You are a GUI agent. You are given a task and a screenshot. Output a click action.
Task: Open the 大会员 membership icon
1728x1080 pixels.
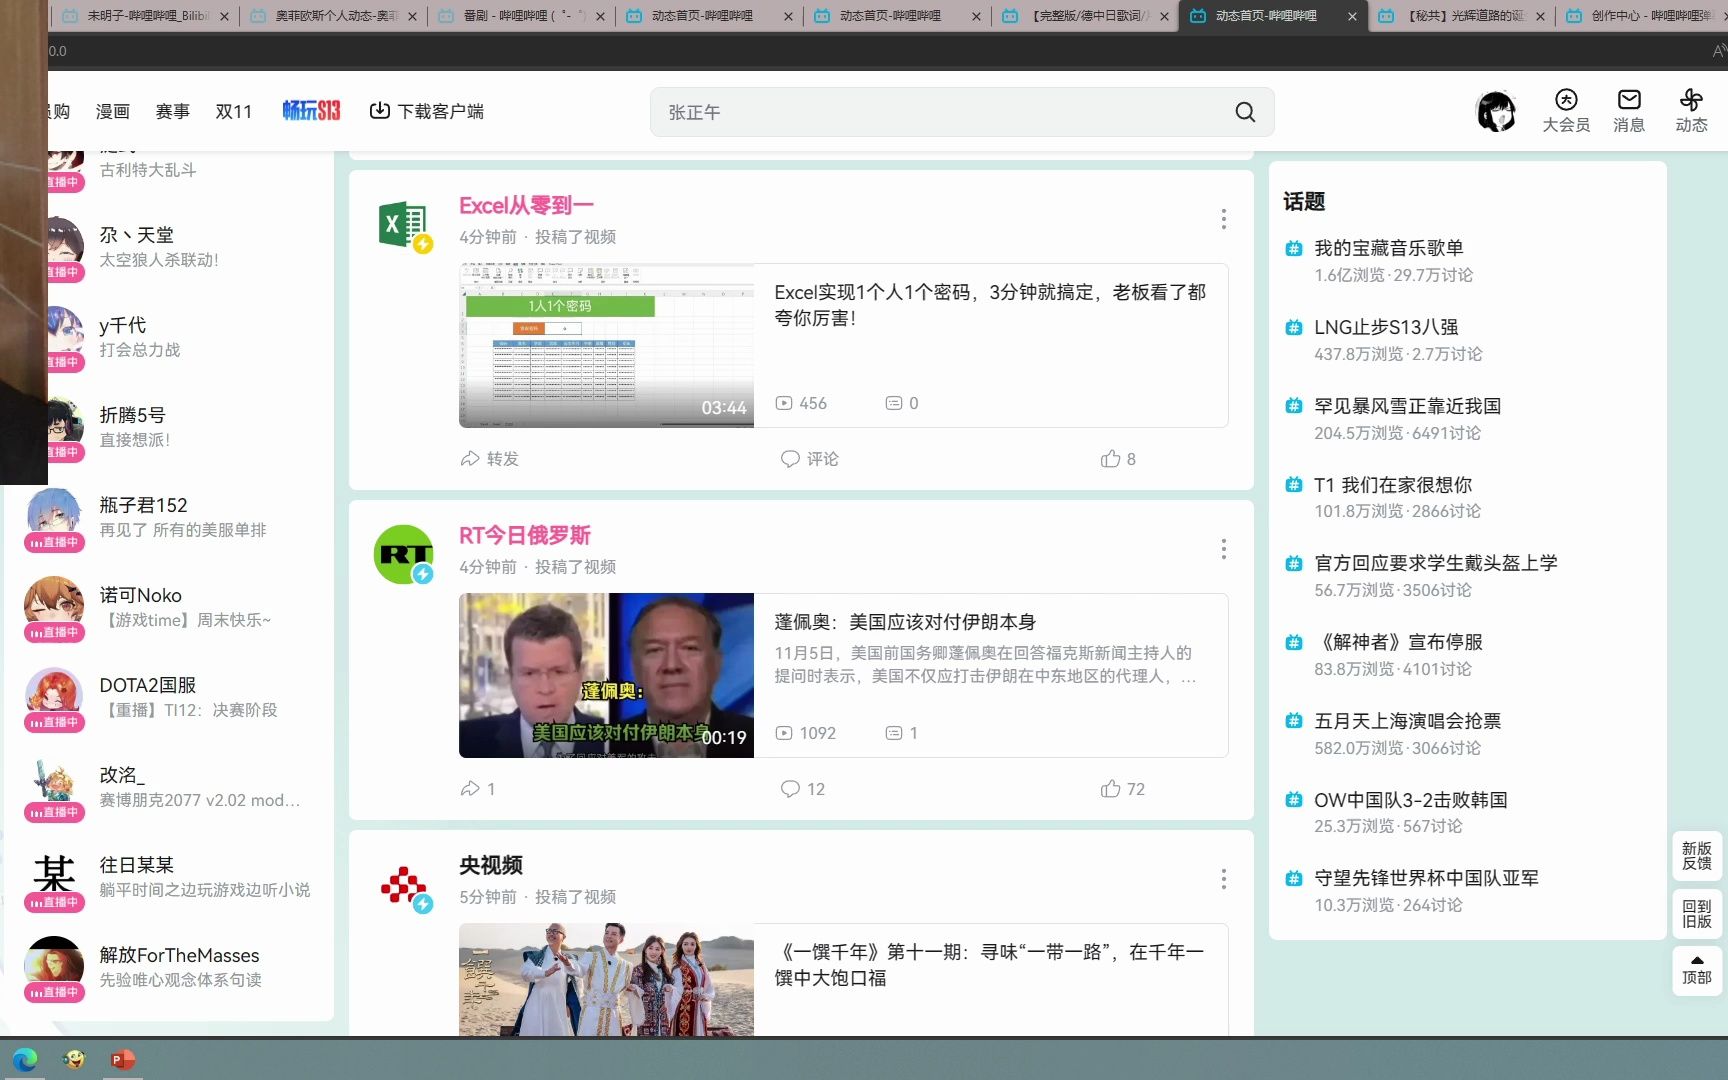pos(1566,99)
